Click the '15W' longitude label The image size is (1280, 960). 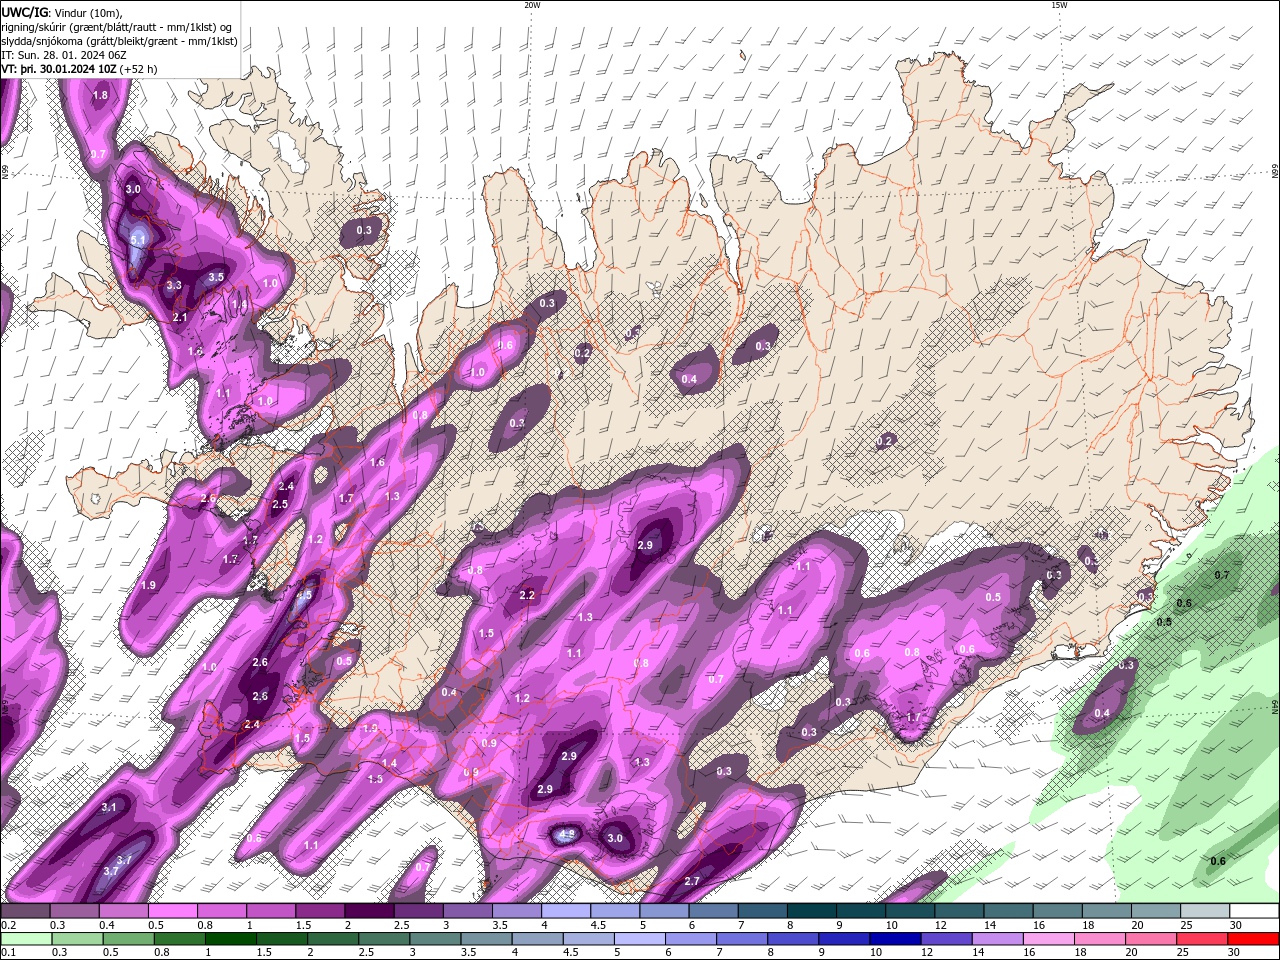click(1059, 5)
